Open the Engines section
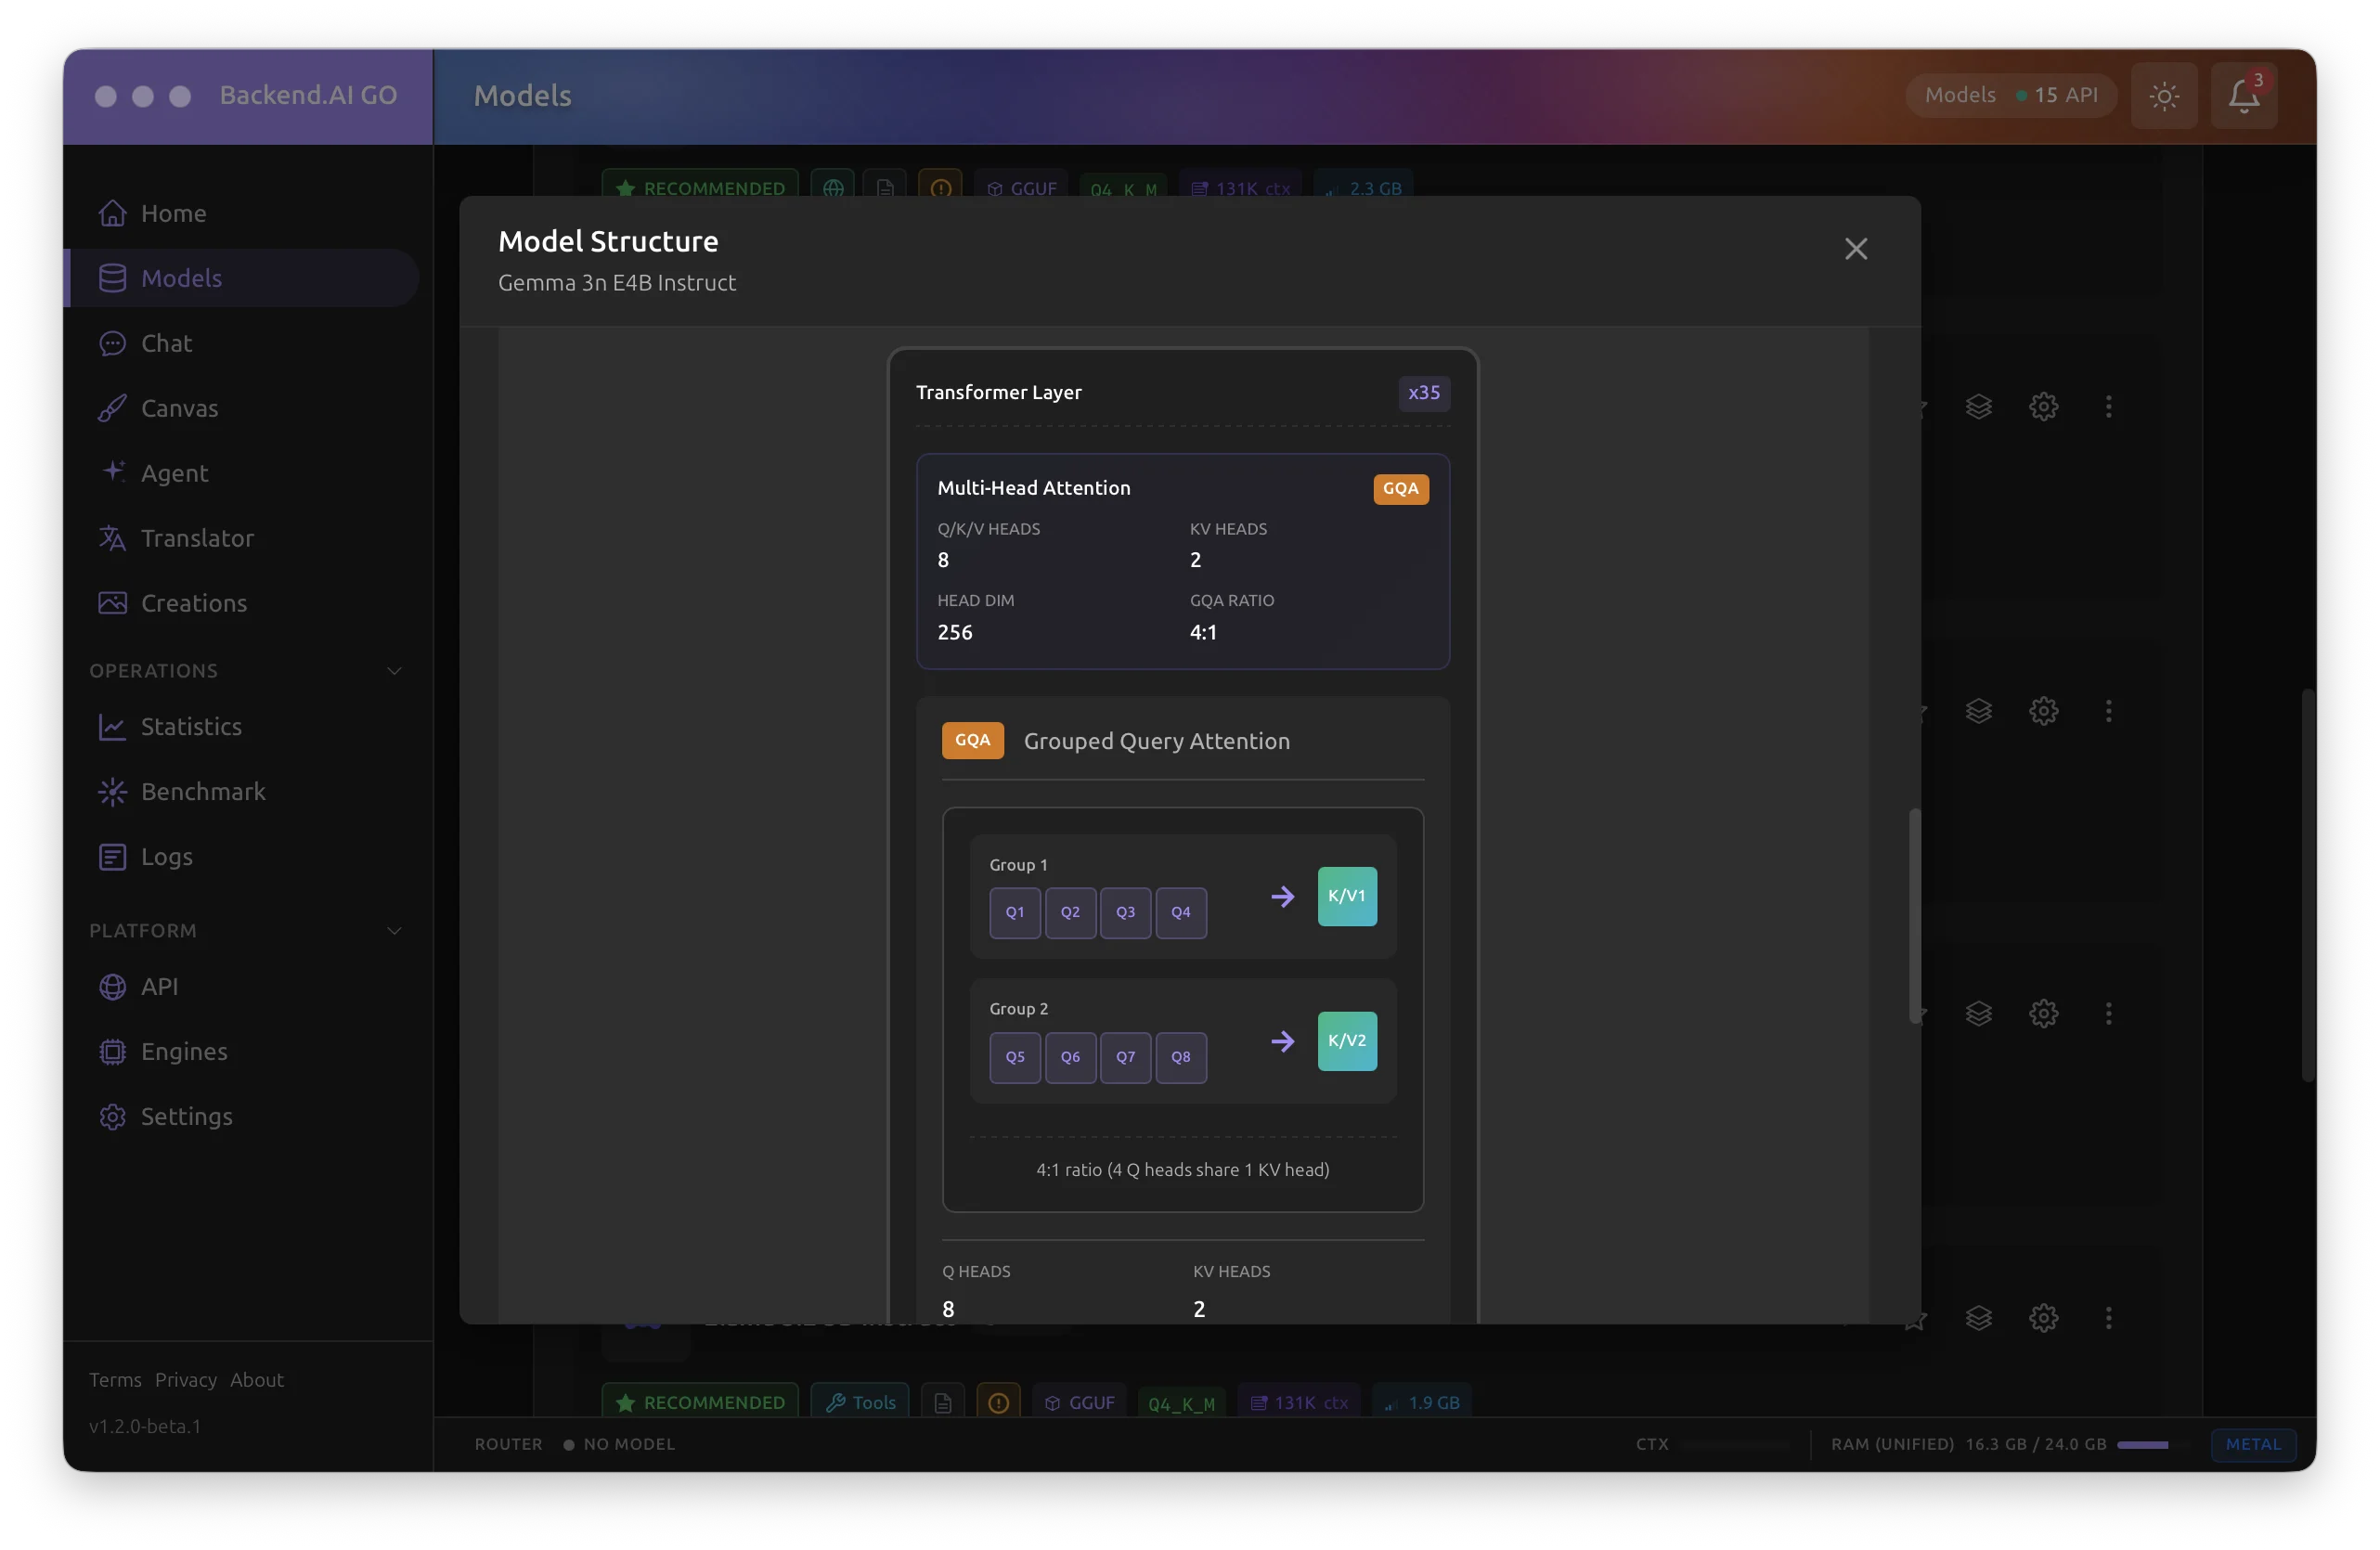The image size is (2380, 1550). click(x=184, y=1052)
